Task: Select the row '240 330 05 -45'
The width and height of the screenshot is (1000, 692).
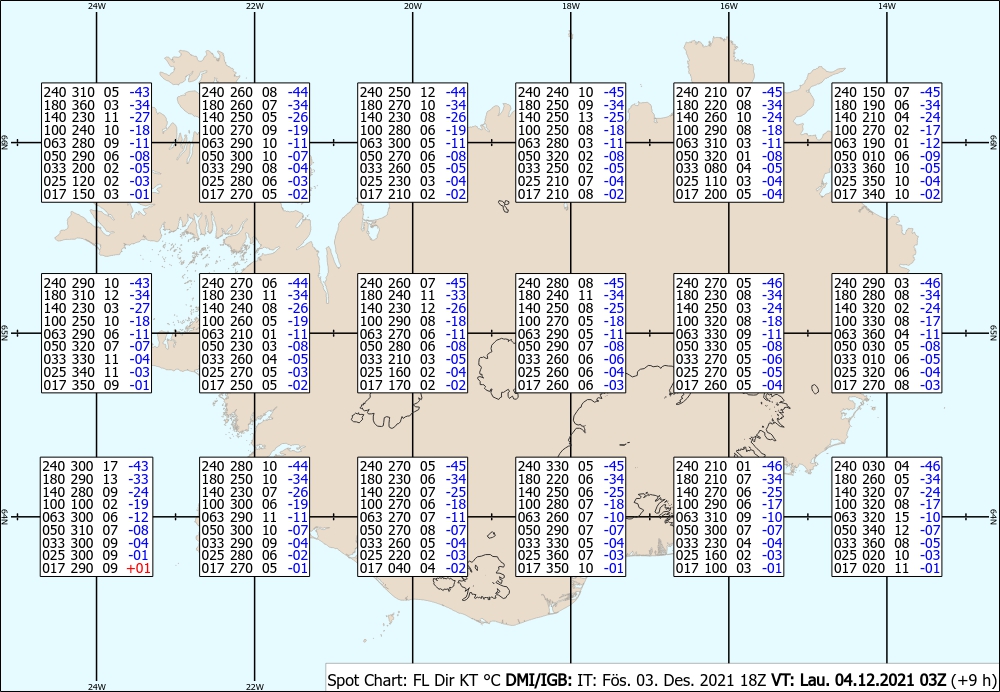Action: (x=571, y=466)
